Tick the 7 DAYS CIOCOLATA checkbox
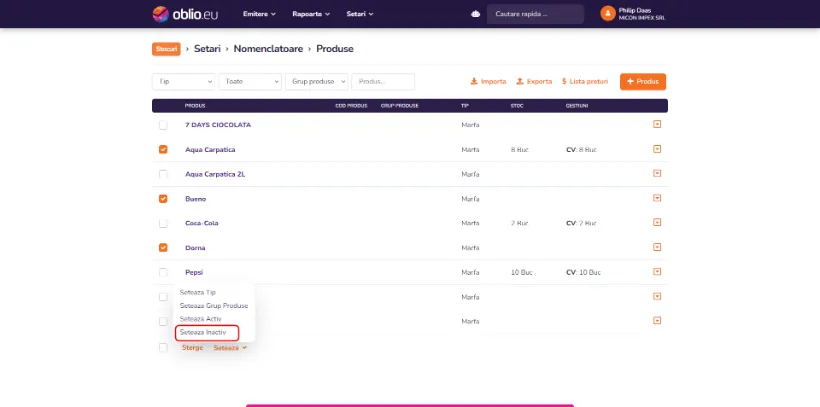Screen dimensions: 820x407 (x=163, y=126)
